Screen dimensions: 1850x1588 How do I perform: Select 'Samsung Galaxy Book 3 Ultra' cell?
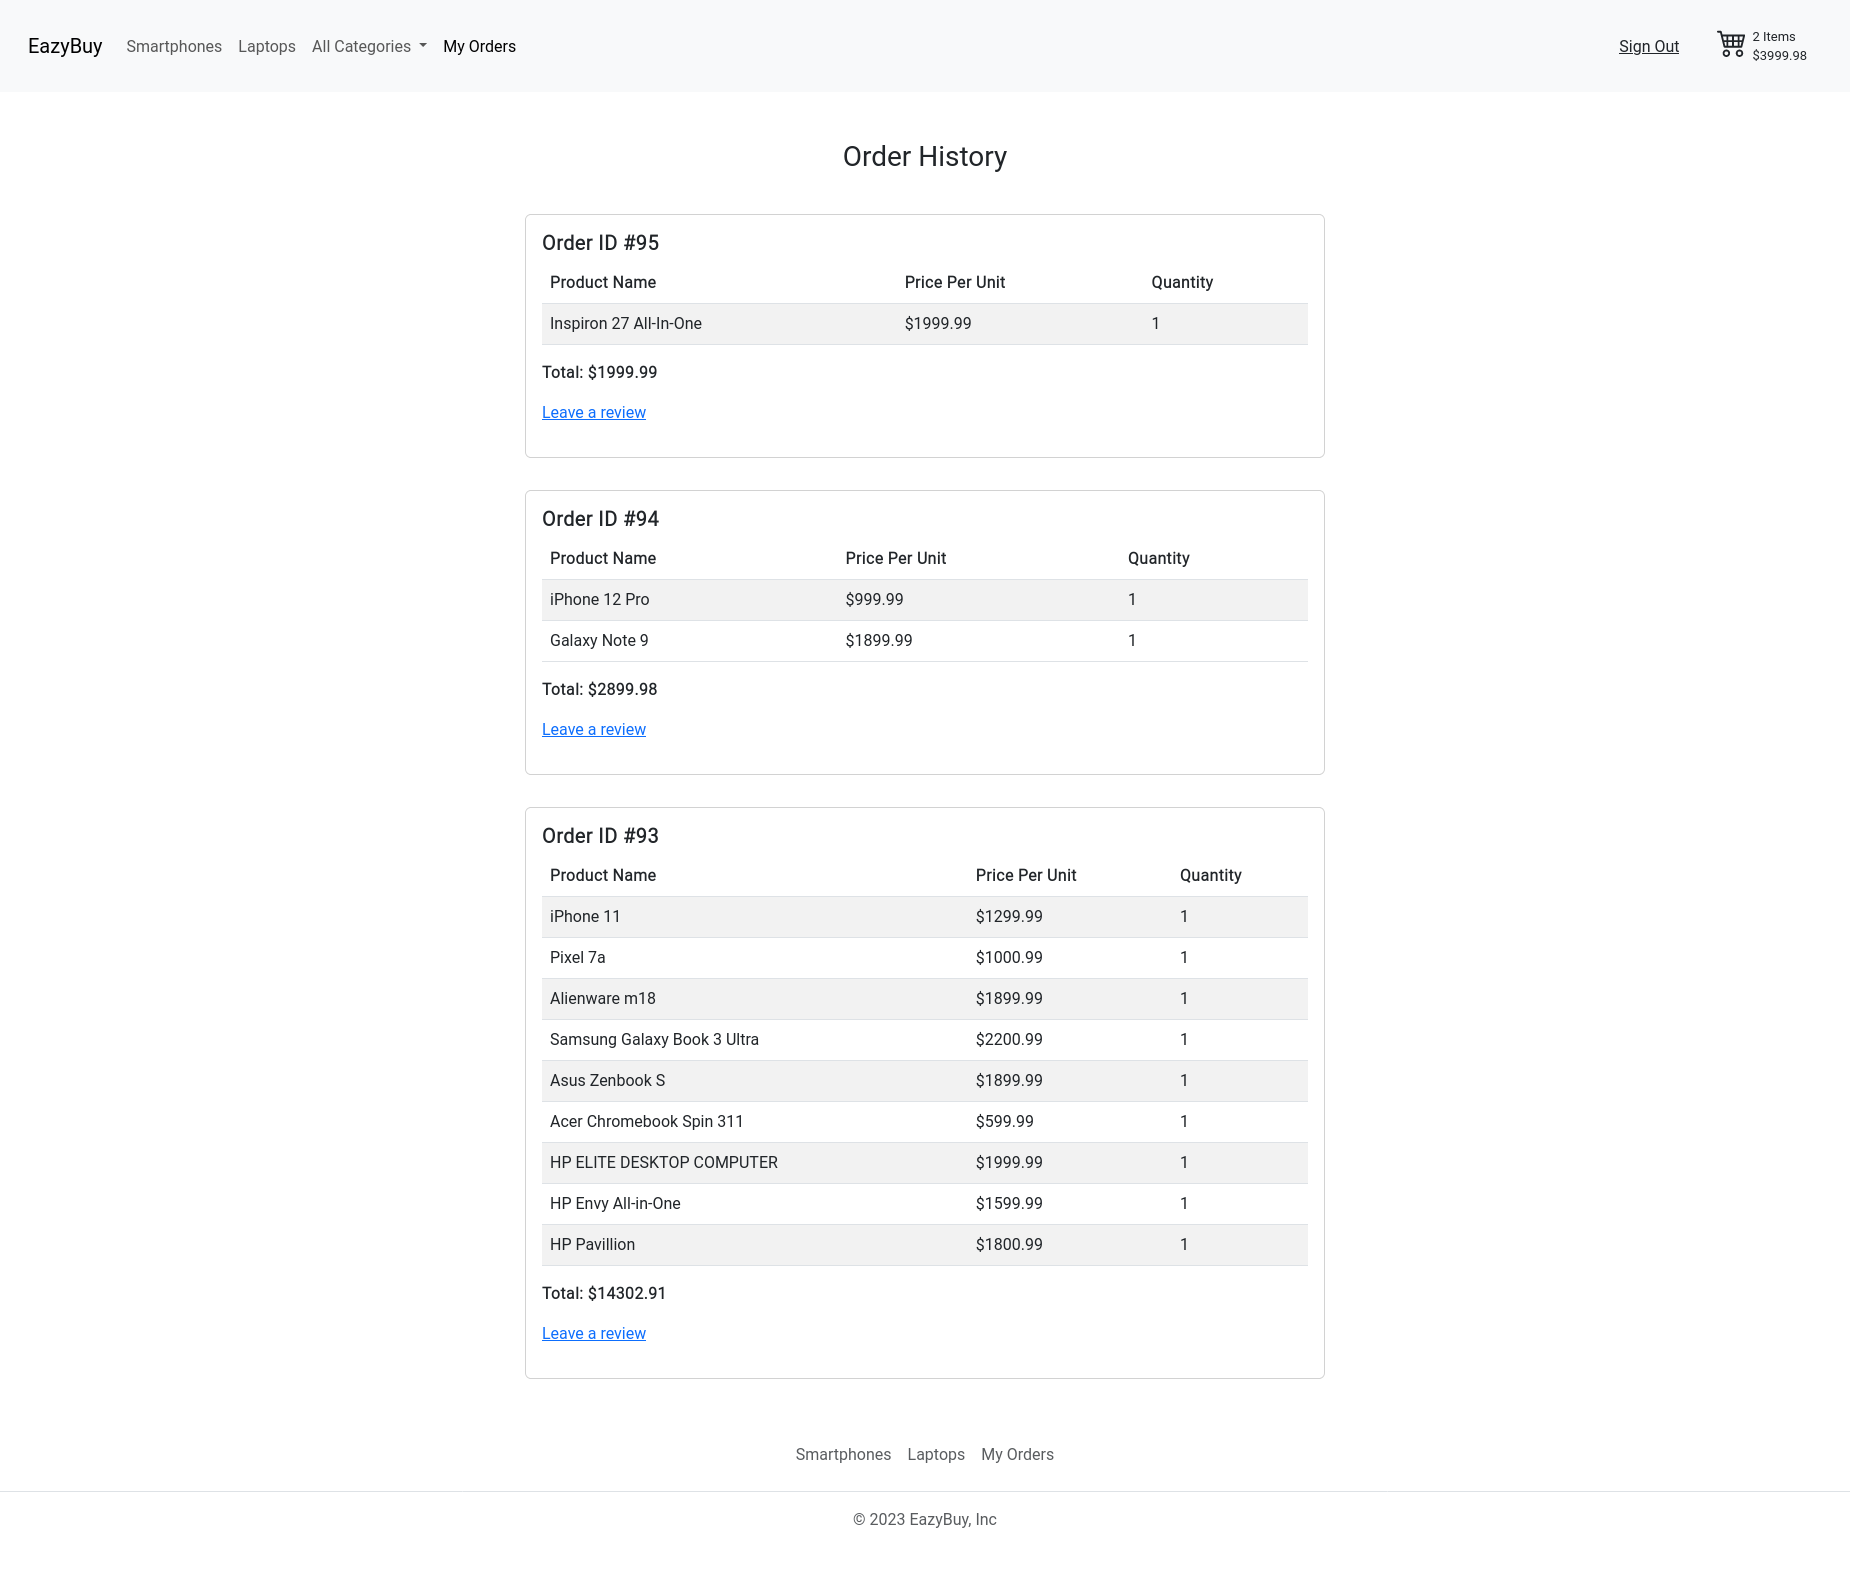click(x=755, y=1040)
